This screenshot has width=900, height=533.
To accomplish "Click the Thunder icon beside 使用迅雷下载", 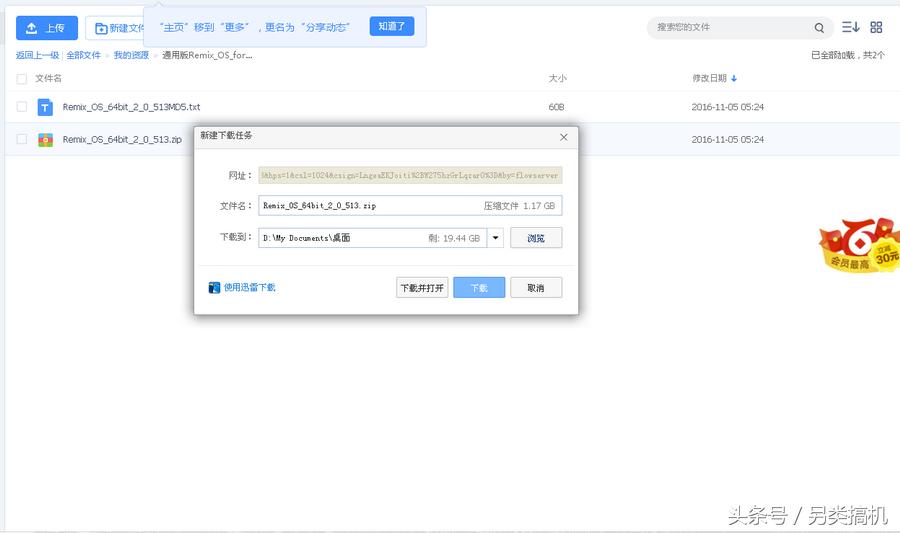I will click(214, 287).
